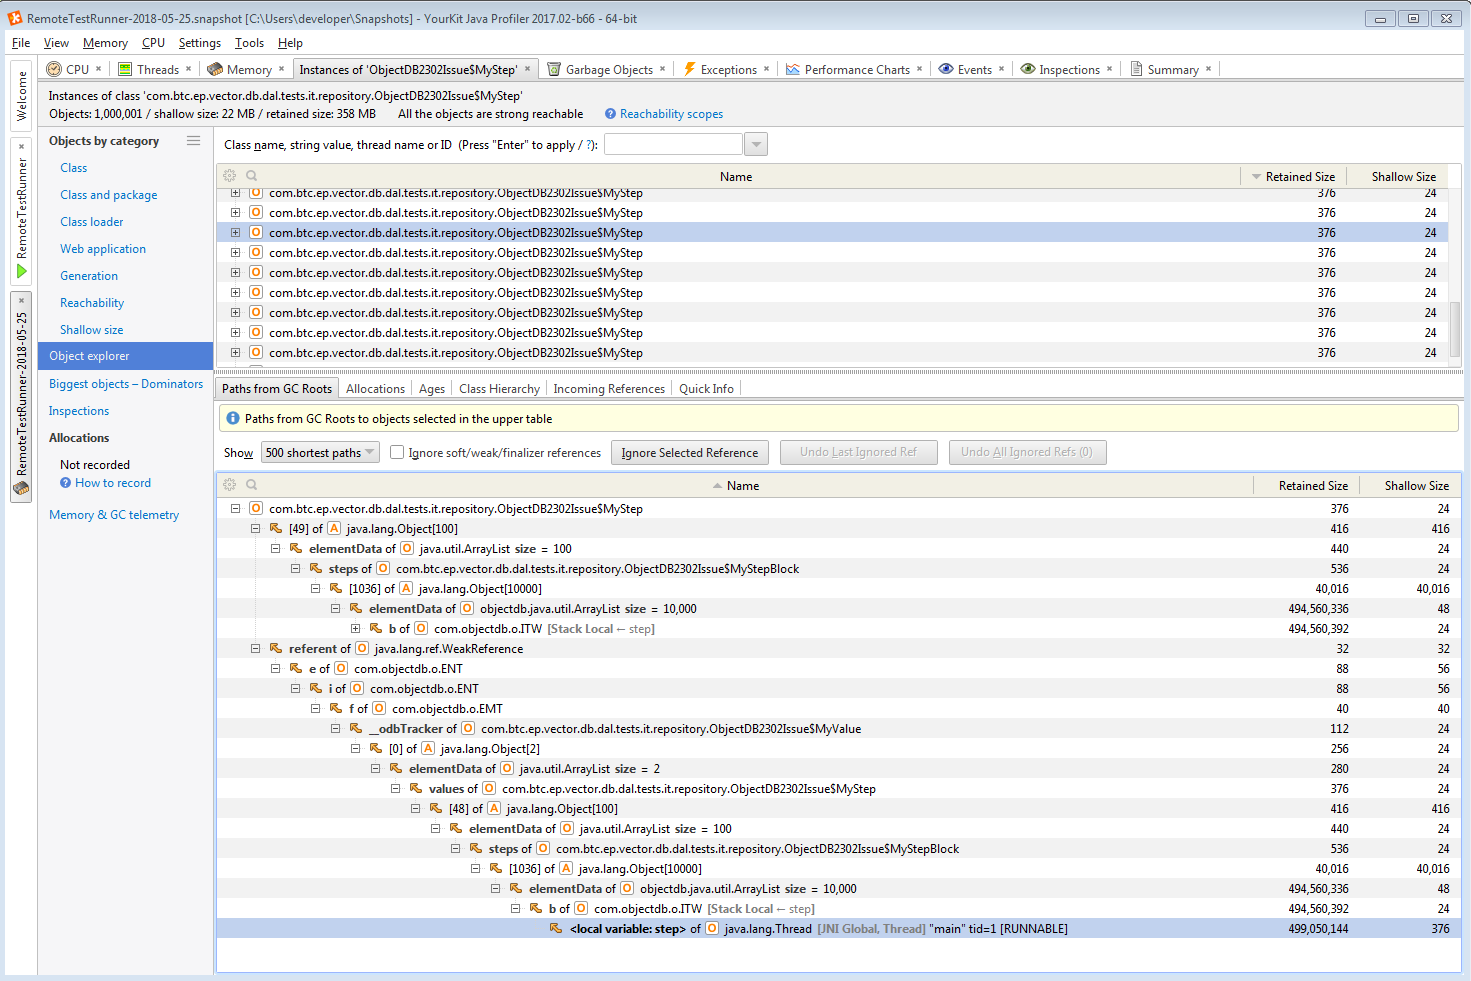Close the Garbage Objects tab
Image resolution: width=1471 pixels, height=981 pixels.
coord(662,69)
